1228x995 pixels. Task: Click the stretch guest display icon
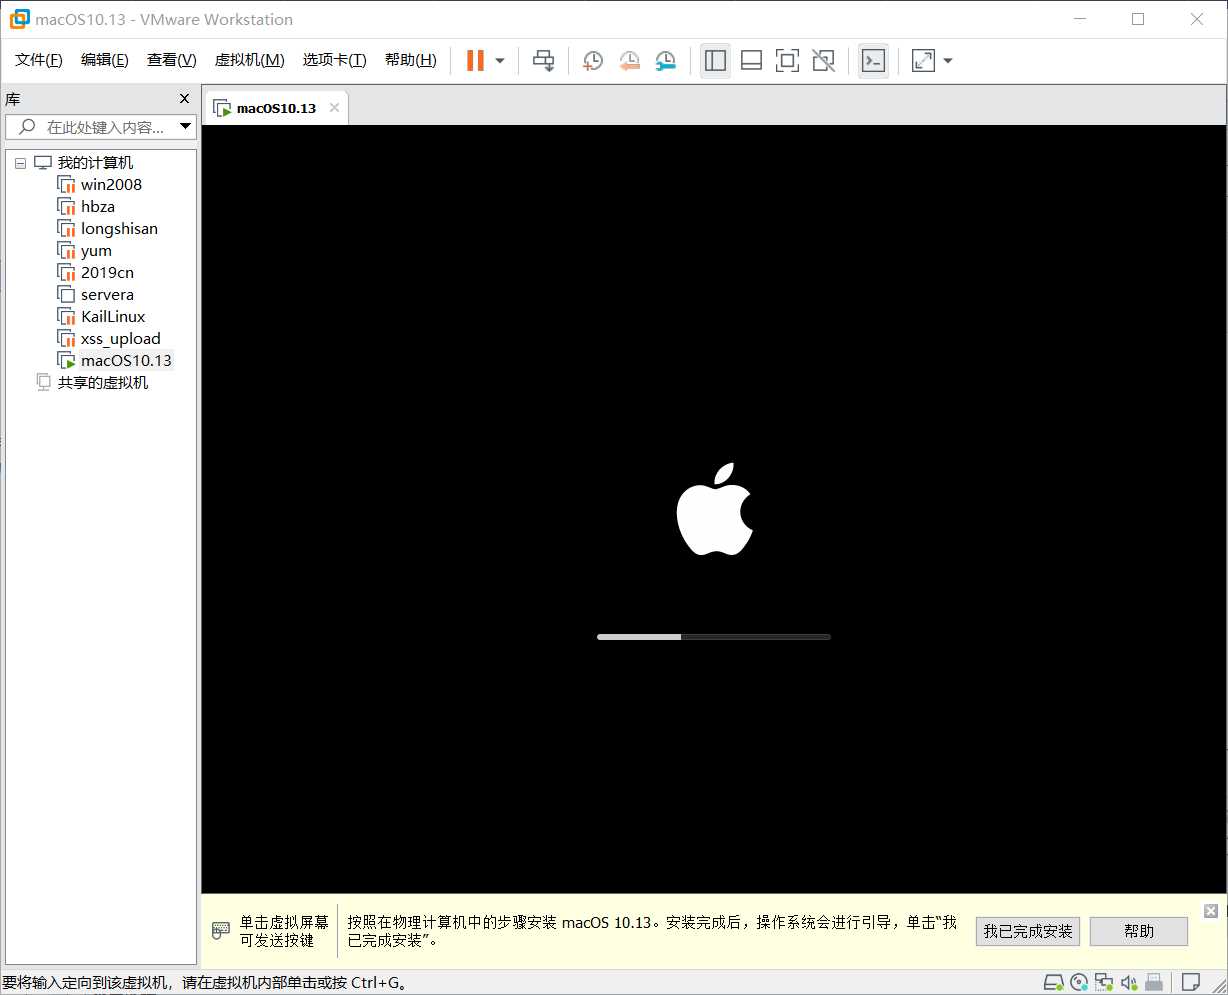coord(923,61)
